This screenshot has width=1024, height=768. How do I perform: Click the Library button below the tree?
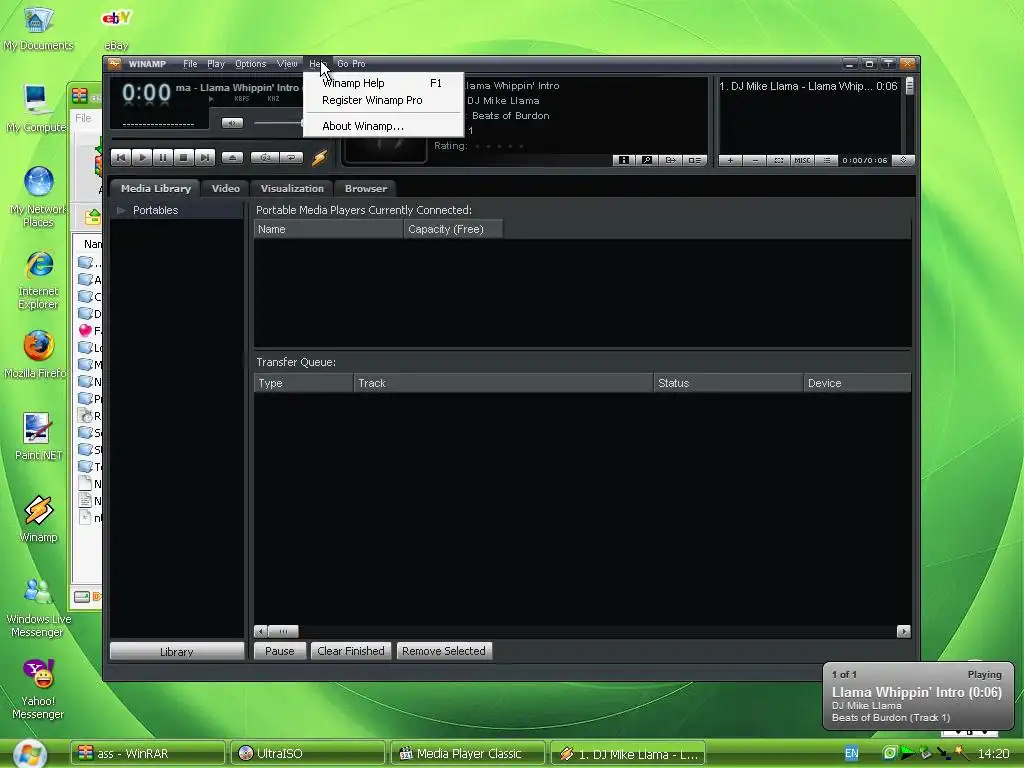(177, 652)
